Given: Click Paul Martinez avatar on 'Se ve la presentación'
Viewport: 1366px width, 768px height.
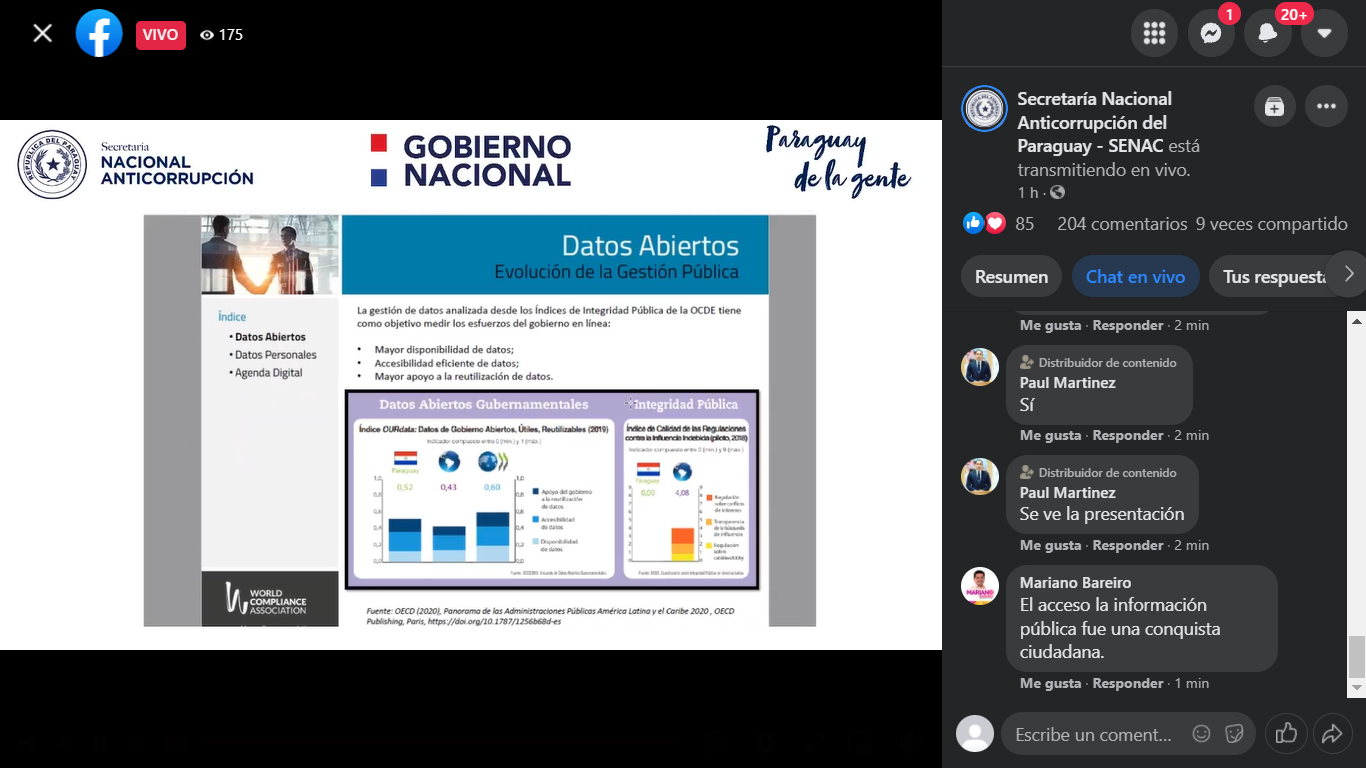Looking at the screenshot, I should coord(980,476).
